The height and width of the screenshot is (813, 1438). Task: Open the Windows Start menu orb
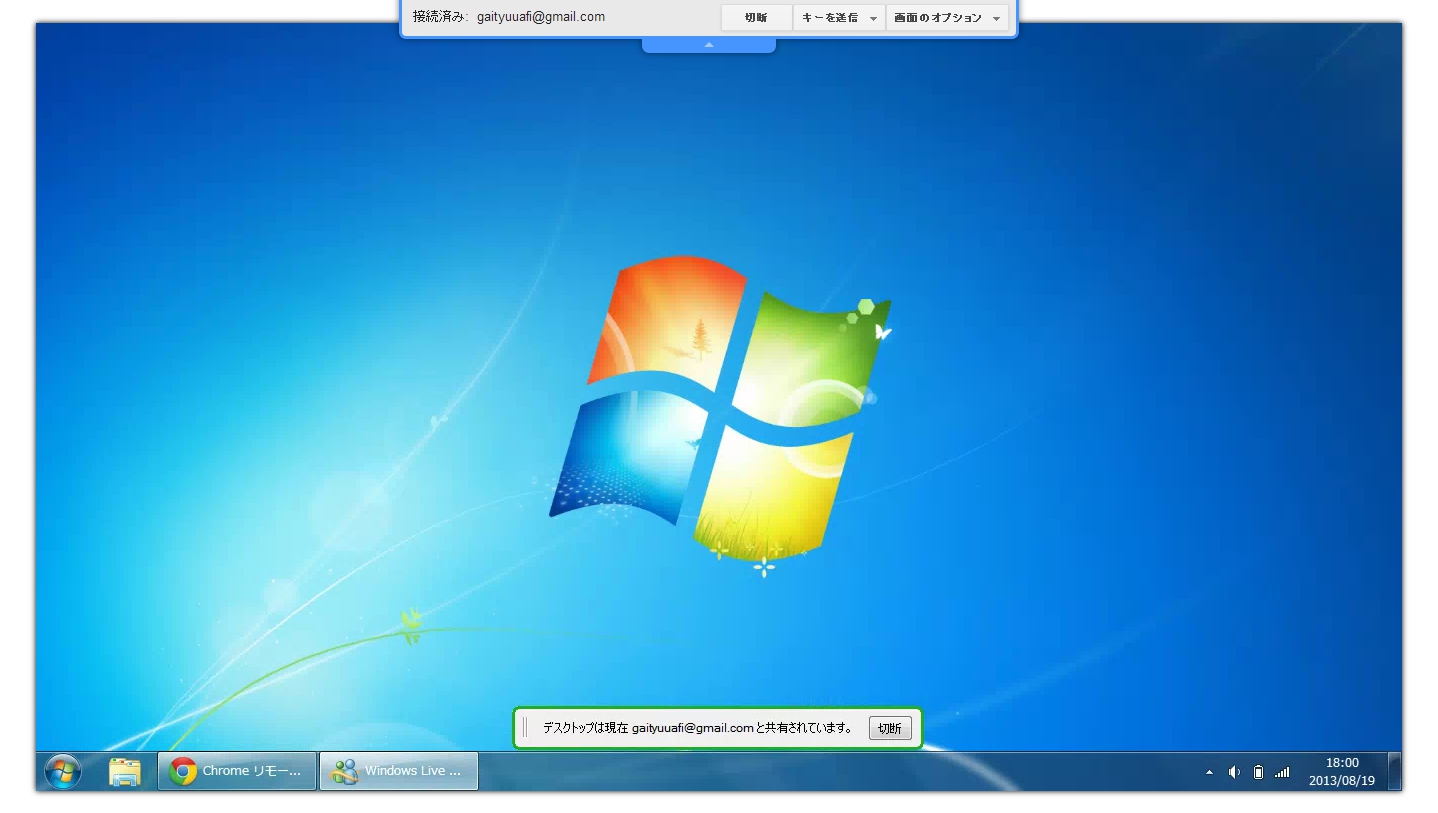[x=63, y=771]
